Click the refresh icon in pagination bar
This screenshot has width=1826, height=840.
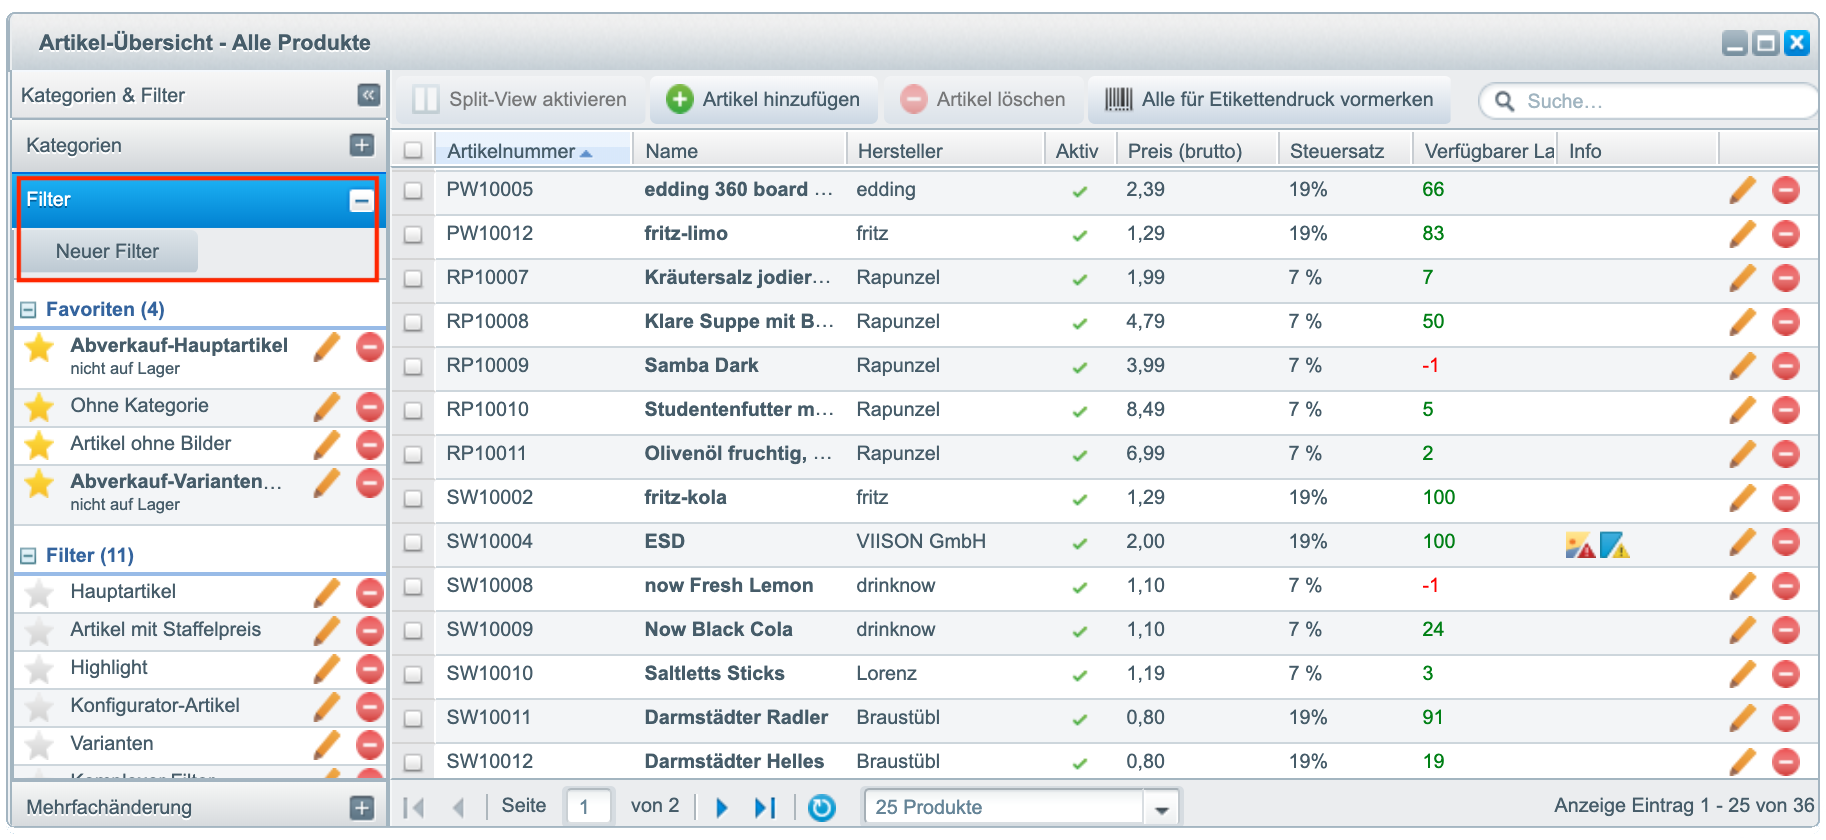pyautogui.click(x=821, y=807)
